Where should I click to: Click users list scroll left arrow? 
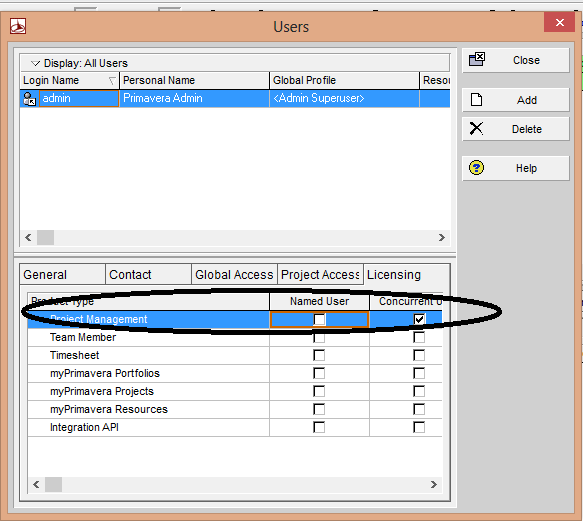click(x=28, y=237)
